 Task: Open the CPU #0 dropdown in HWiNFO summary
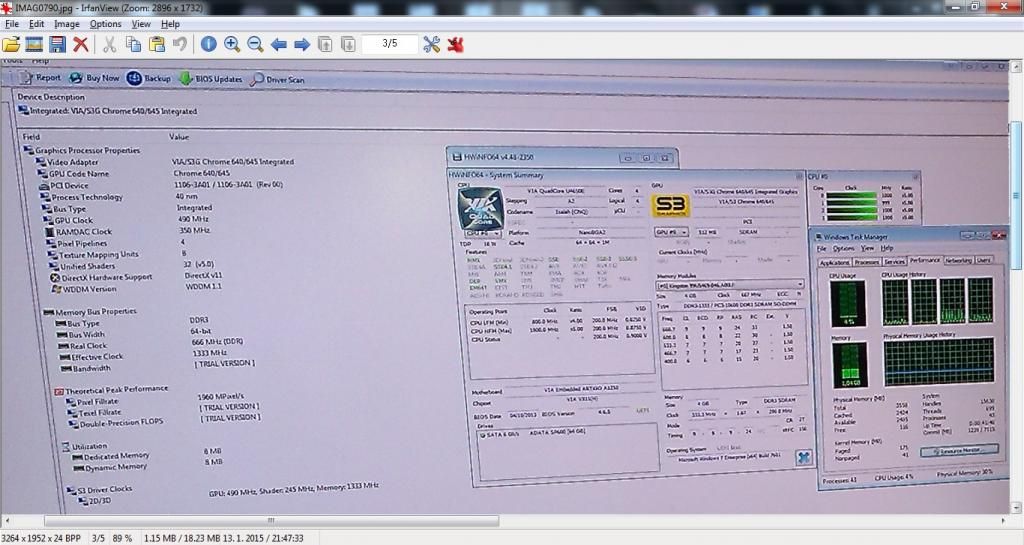pos(483,233)
